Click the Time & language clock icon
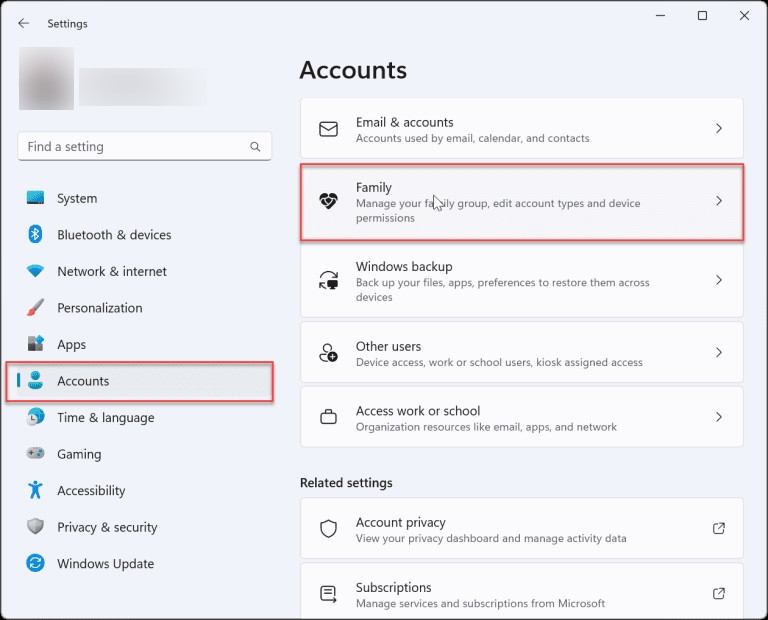This screenshot has width=768, height=620. (x=35, y=417)
